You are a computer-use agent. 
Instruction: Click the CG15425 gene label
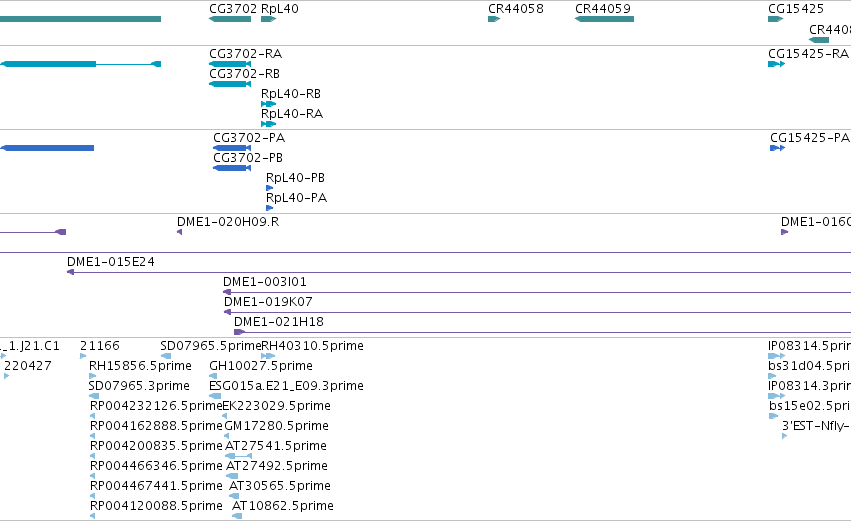(796, 9)
